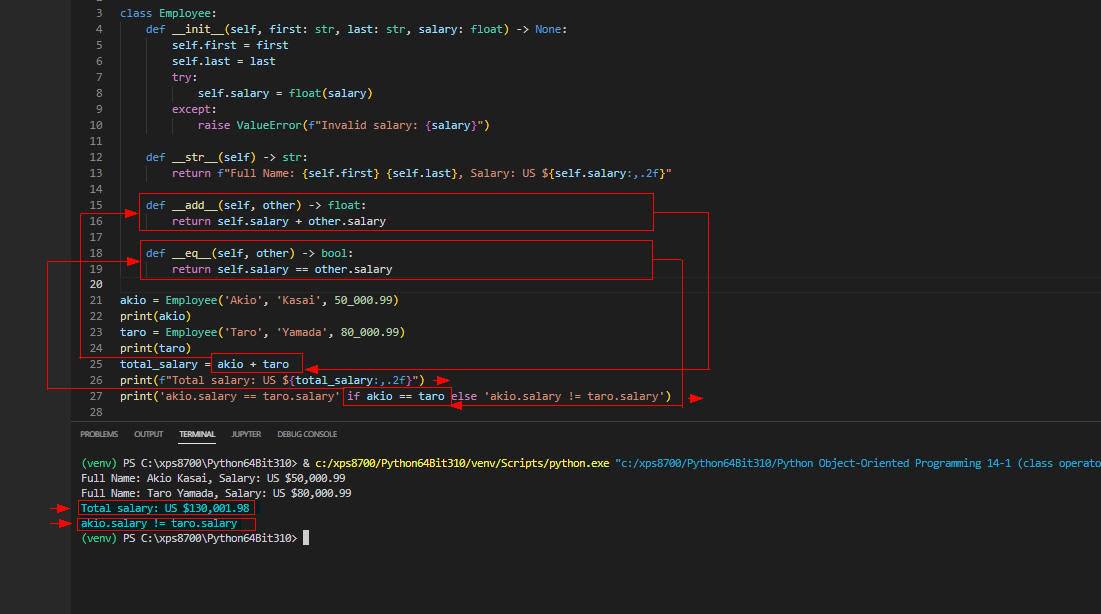Click the 'akio + taro' expression
Image resolution: width=1101 pixels, height=614 pixels.
click(x=253, y=365)
